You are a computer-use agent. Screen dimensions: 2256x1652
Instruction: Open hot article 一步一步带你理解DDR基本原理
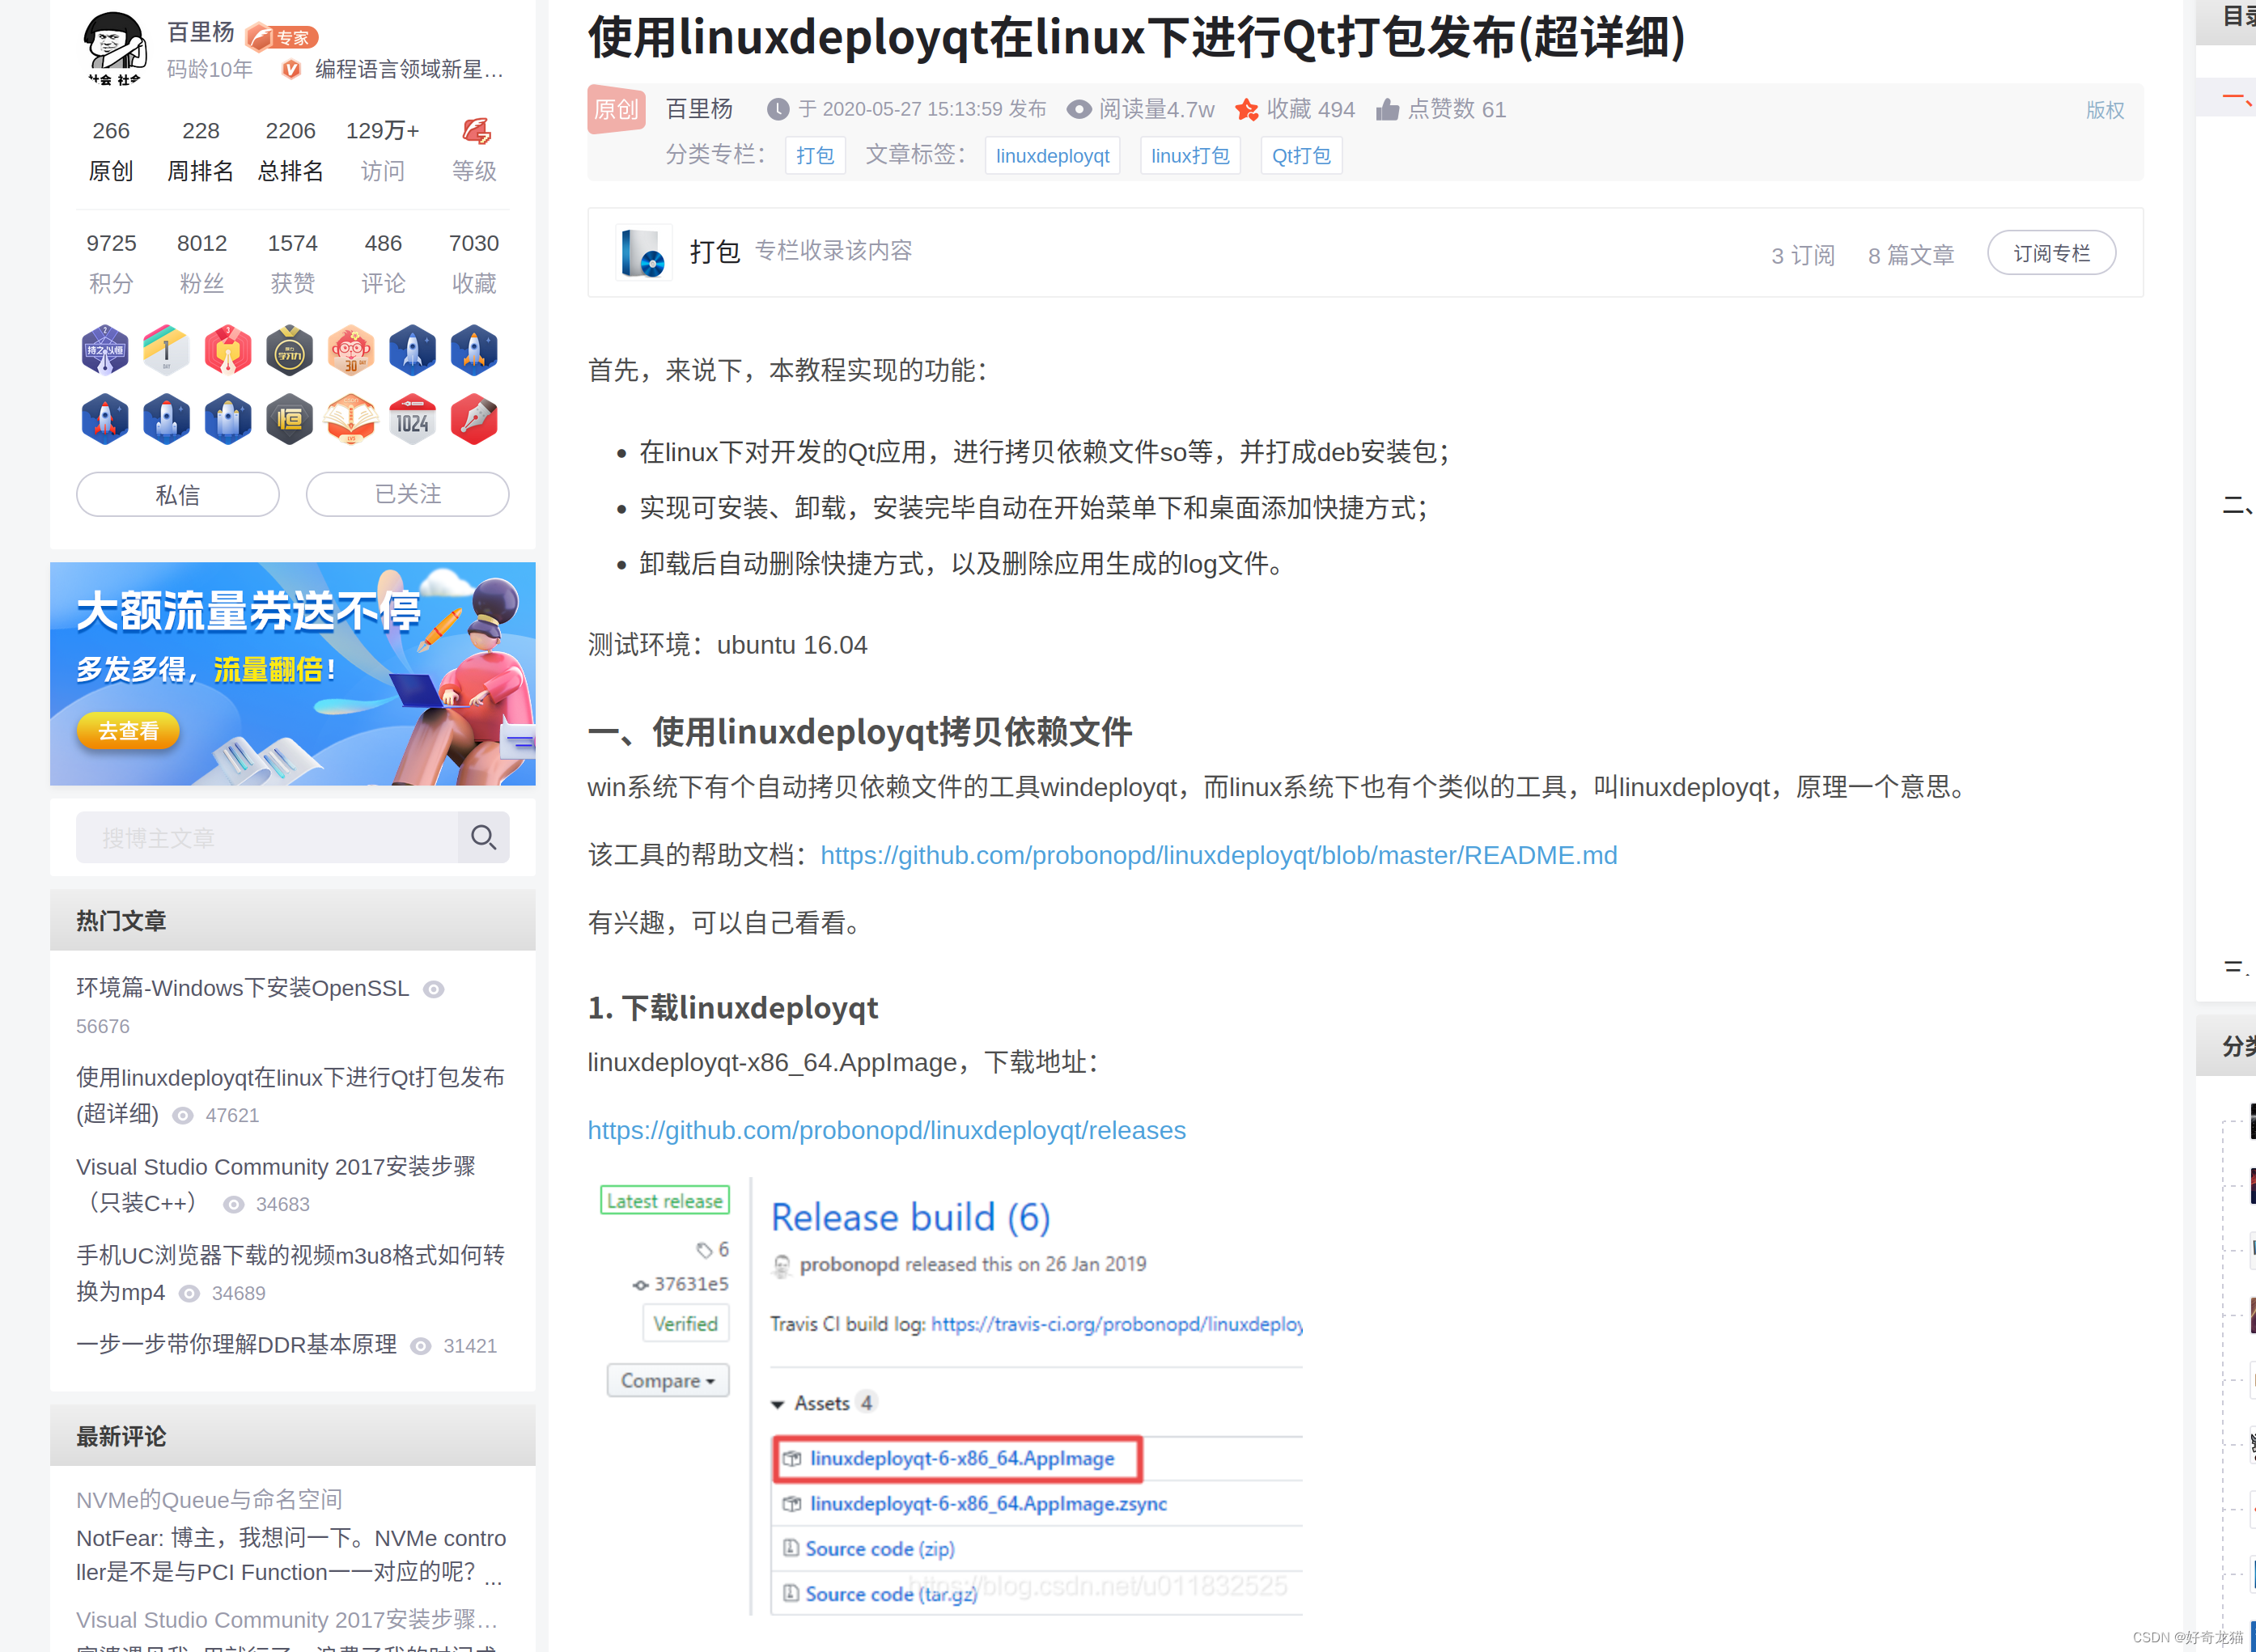coord(237,1345)
